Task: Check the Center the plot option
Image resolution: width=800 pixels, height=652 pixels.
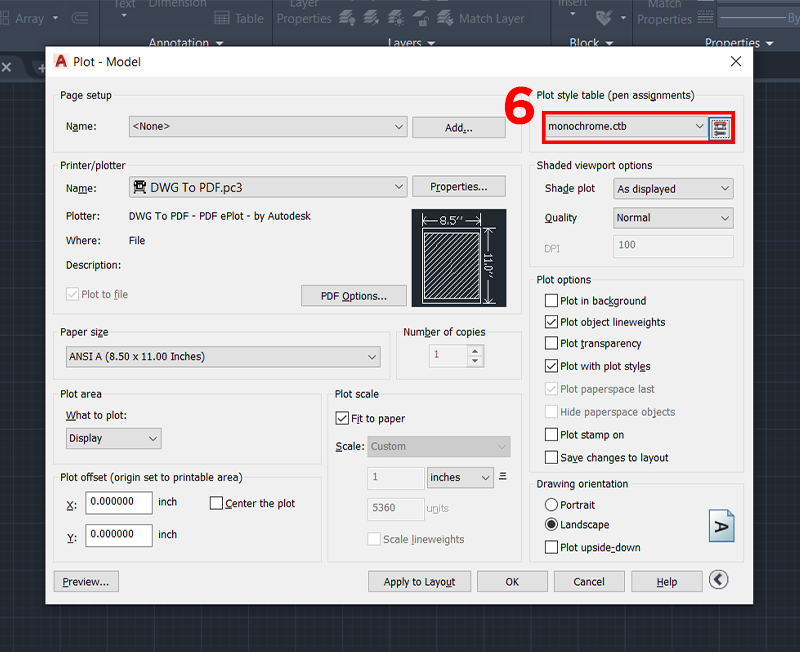Action: click(217, 503)
